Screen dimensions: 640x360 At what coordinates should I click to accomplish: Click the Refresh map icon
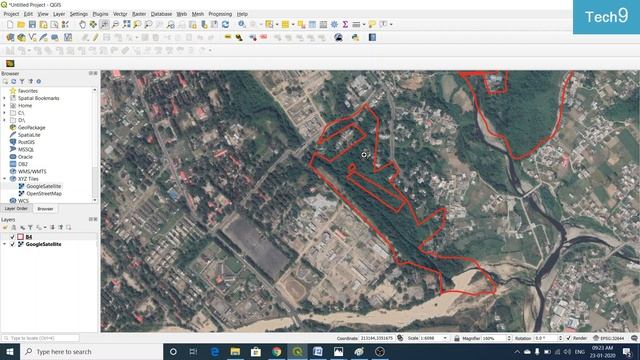pos(225,24)
